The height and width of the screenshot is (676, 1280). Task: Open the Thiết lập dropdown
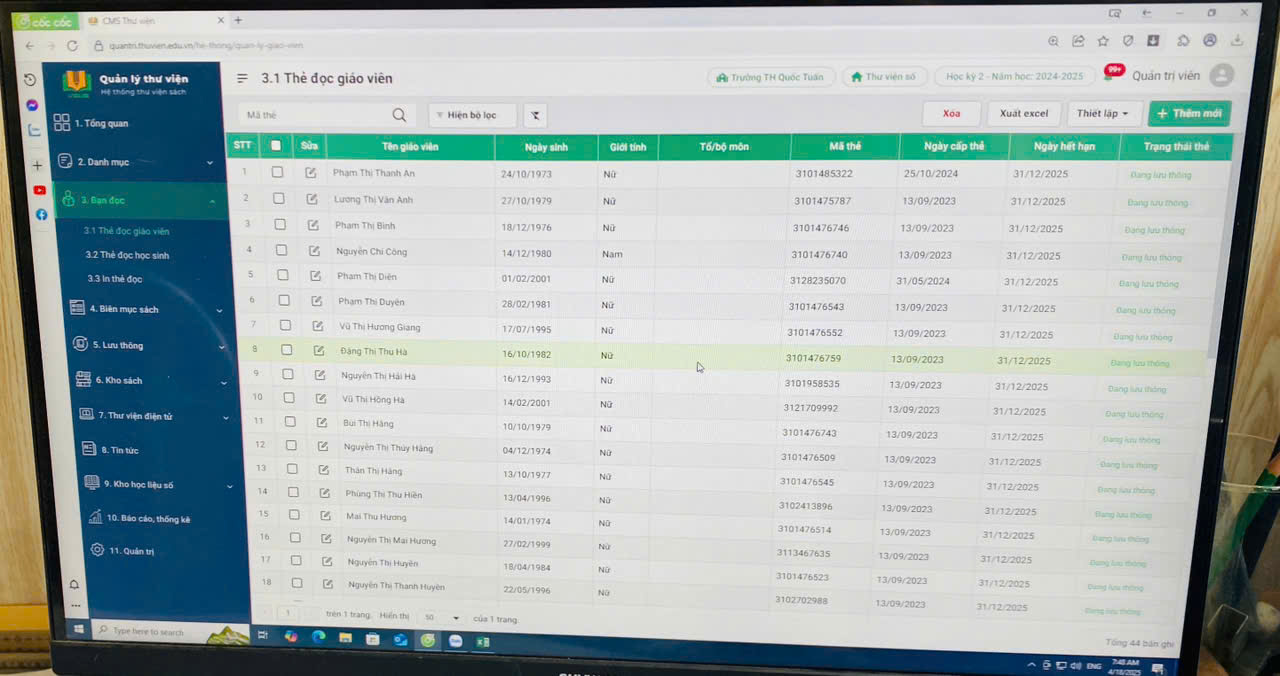(x=1104, y=114)
